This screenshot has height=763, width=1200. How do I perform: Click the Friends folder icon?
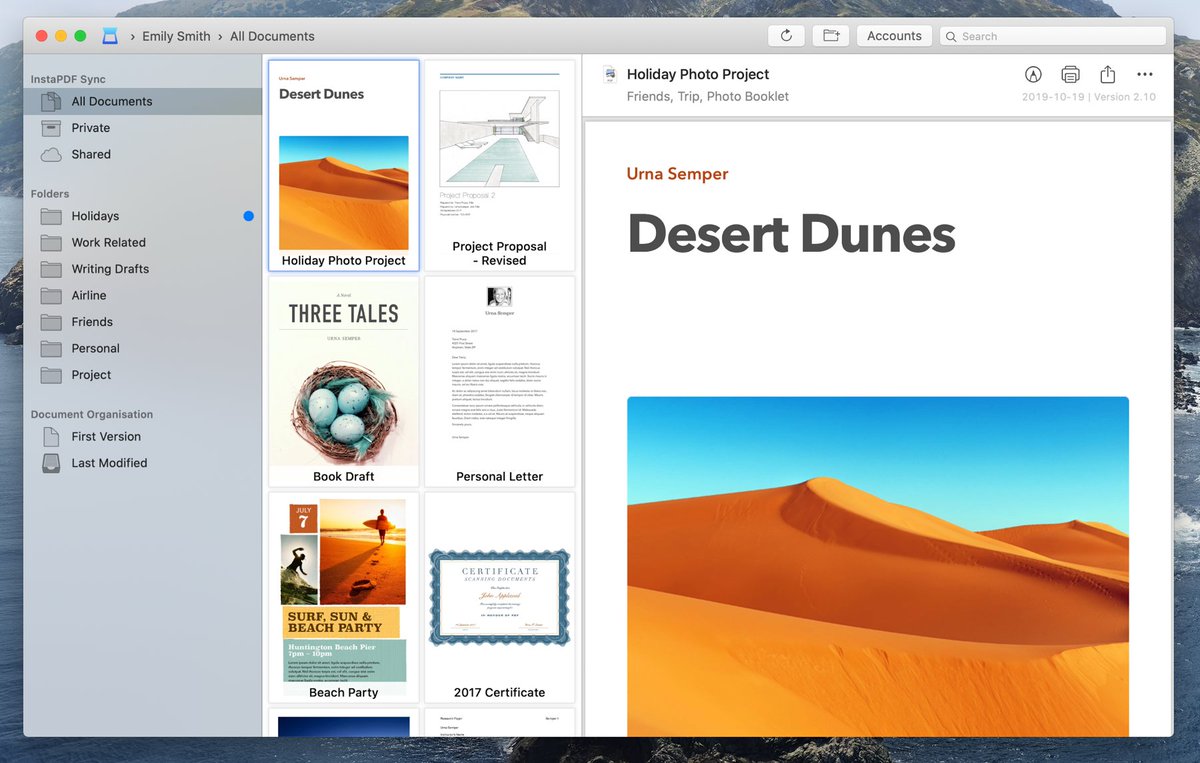point(51,322)
